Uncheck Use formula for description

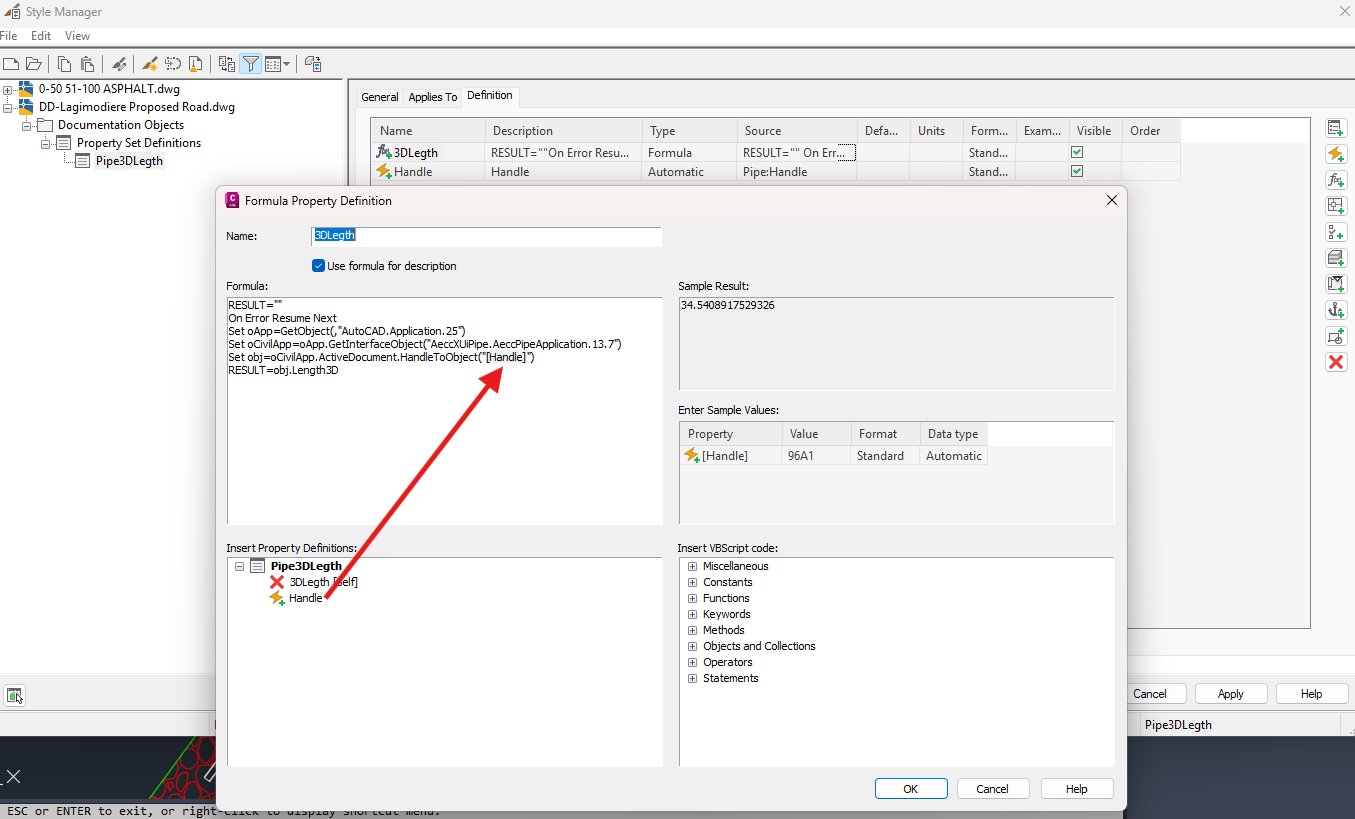[318, 266]
